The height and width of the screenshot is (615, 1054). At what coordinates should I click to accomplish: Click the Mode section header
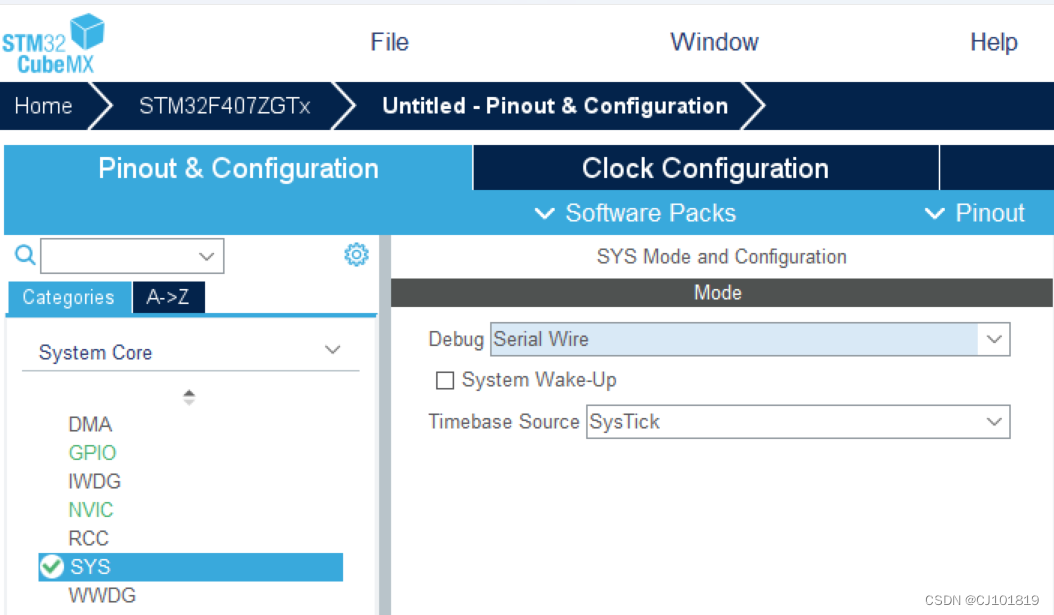[x=721, y=292]
